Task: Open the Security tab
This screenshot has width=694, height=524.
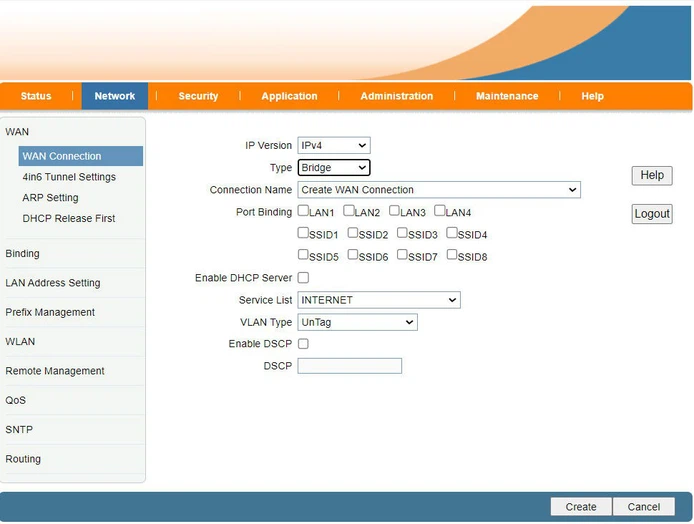Action: pos(198,96)
